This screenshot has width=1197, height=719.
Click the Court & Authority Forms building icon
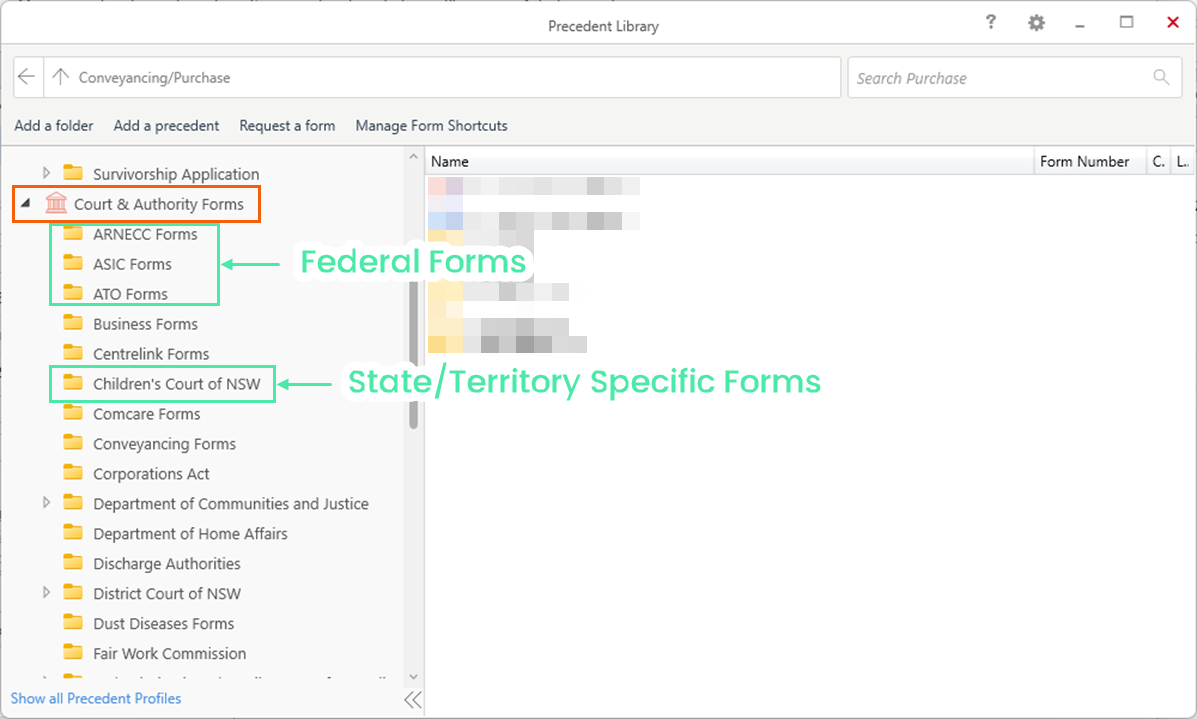click(x=56, y=204)
